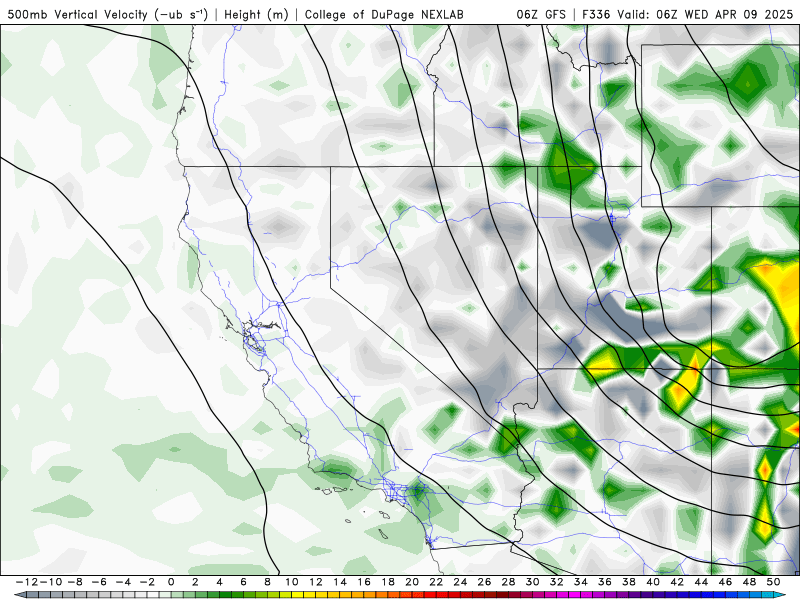Image resolution: width=800 pixels, height=600 pixels.
Task: Click the 36 color scale label
Action: pos(605,582)
